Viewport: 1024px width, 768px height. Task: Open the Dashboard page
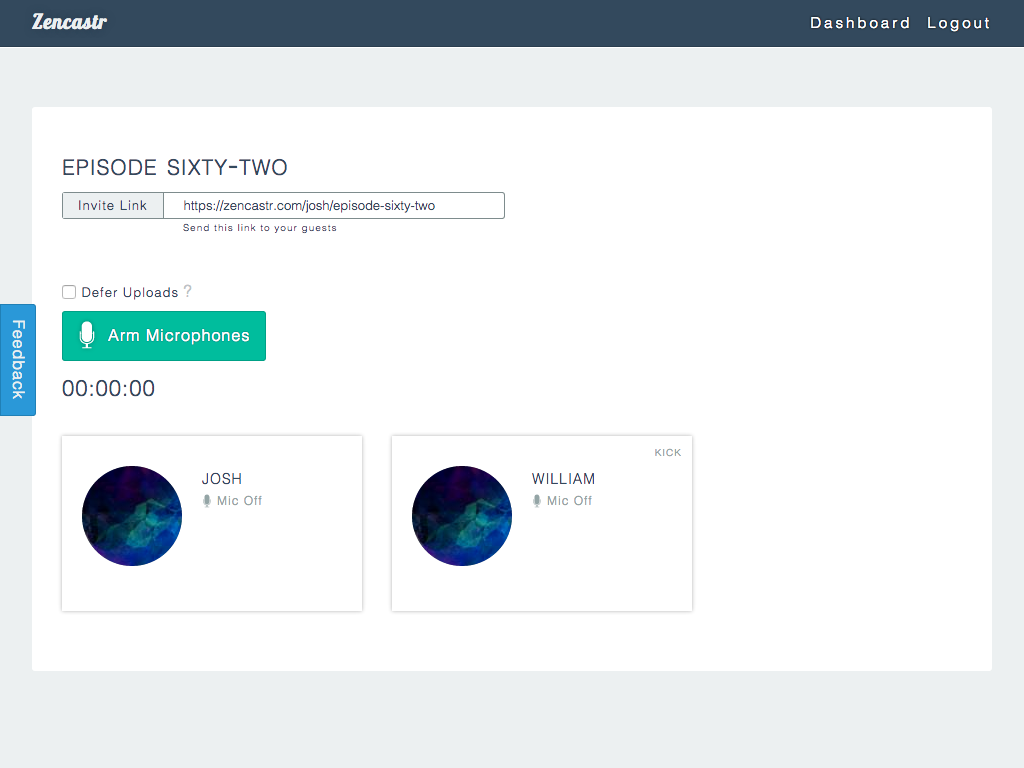860,23
